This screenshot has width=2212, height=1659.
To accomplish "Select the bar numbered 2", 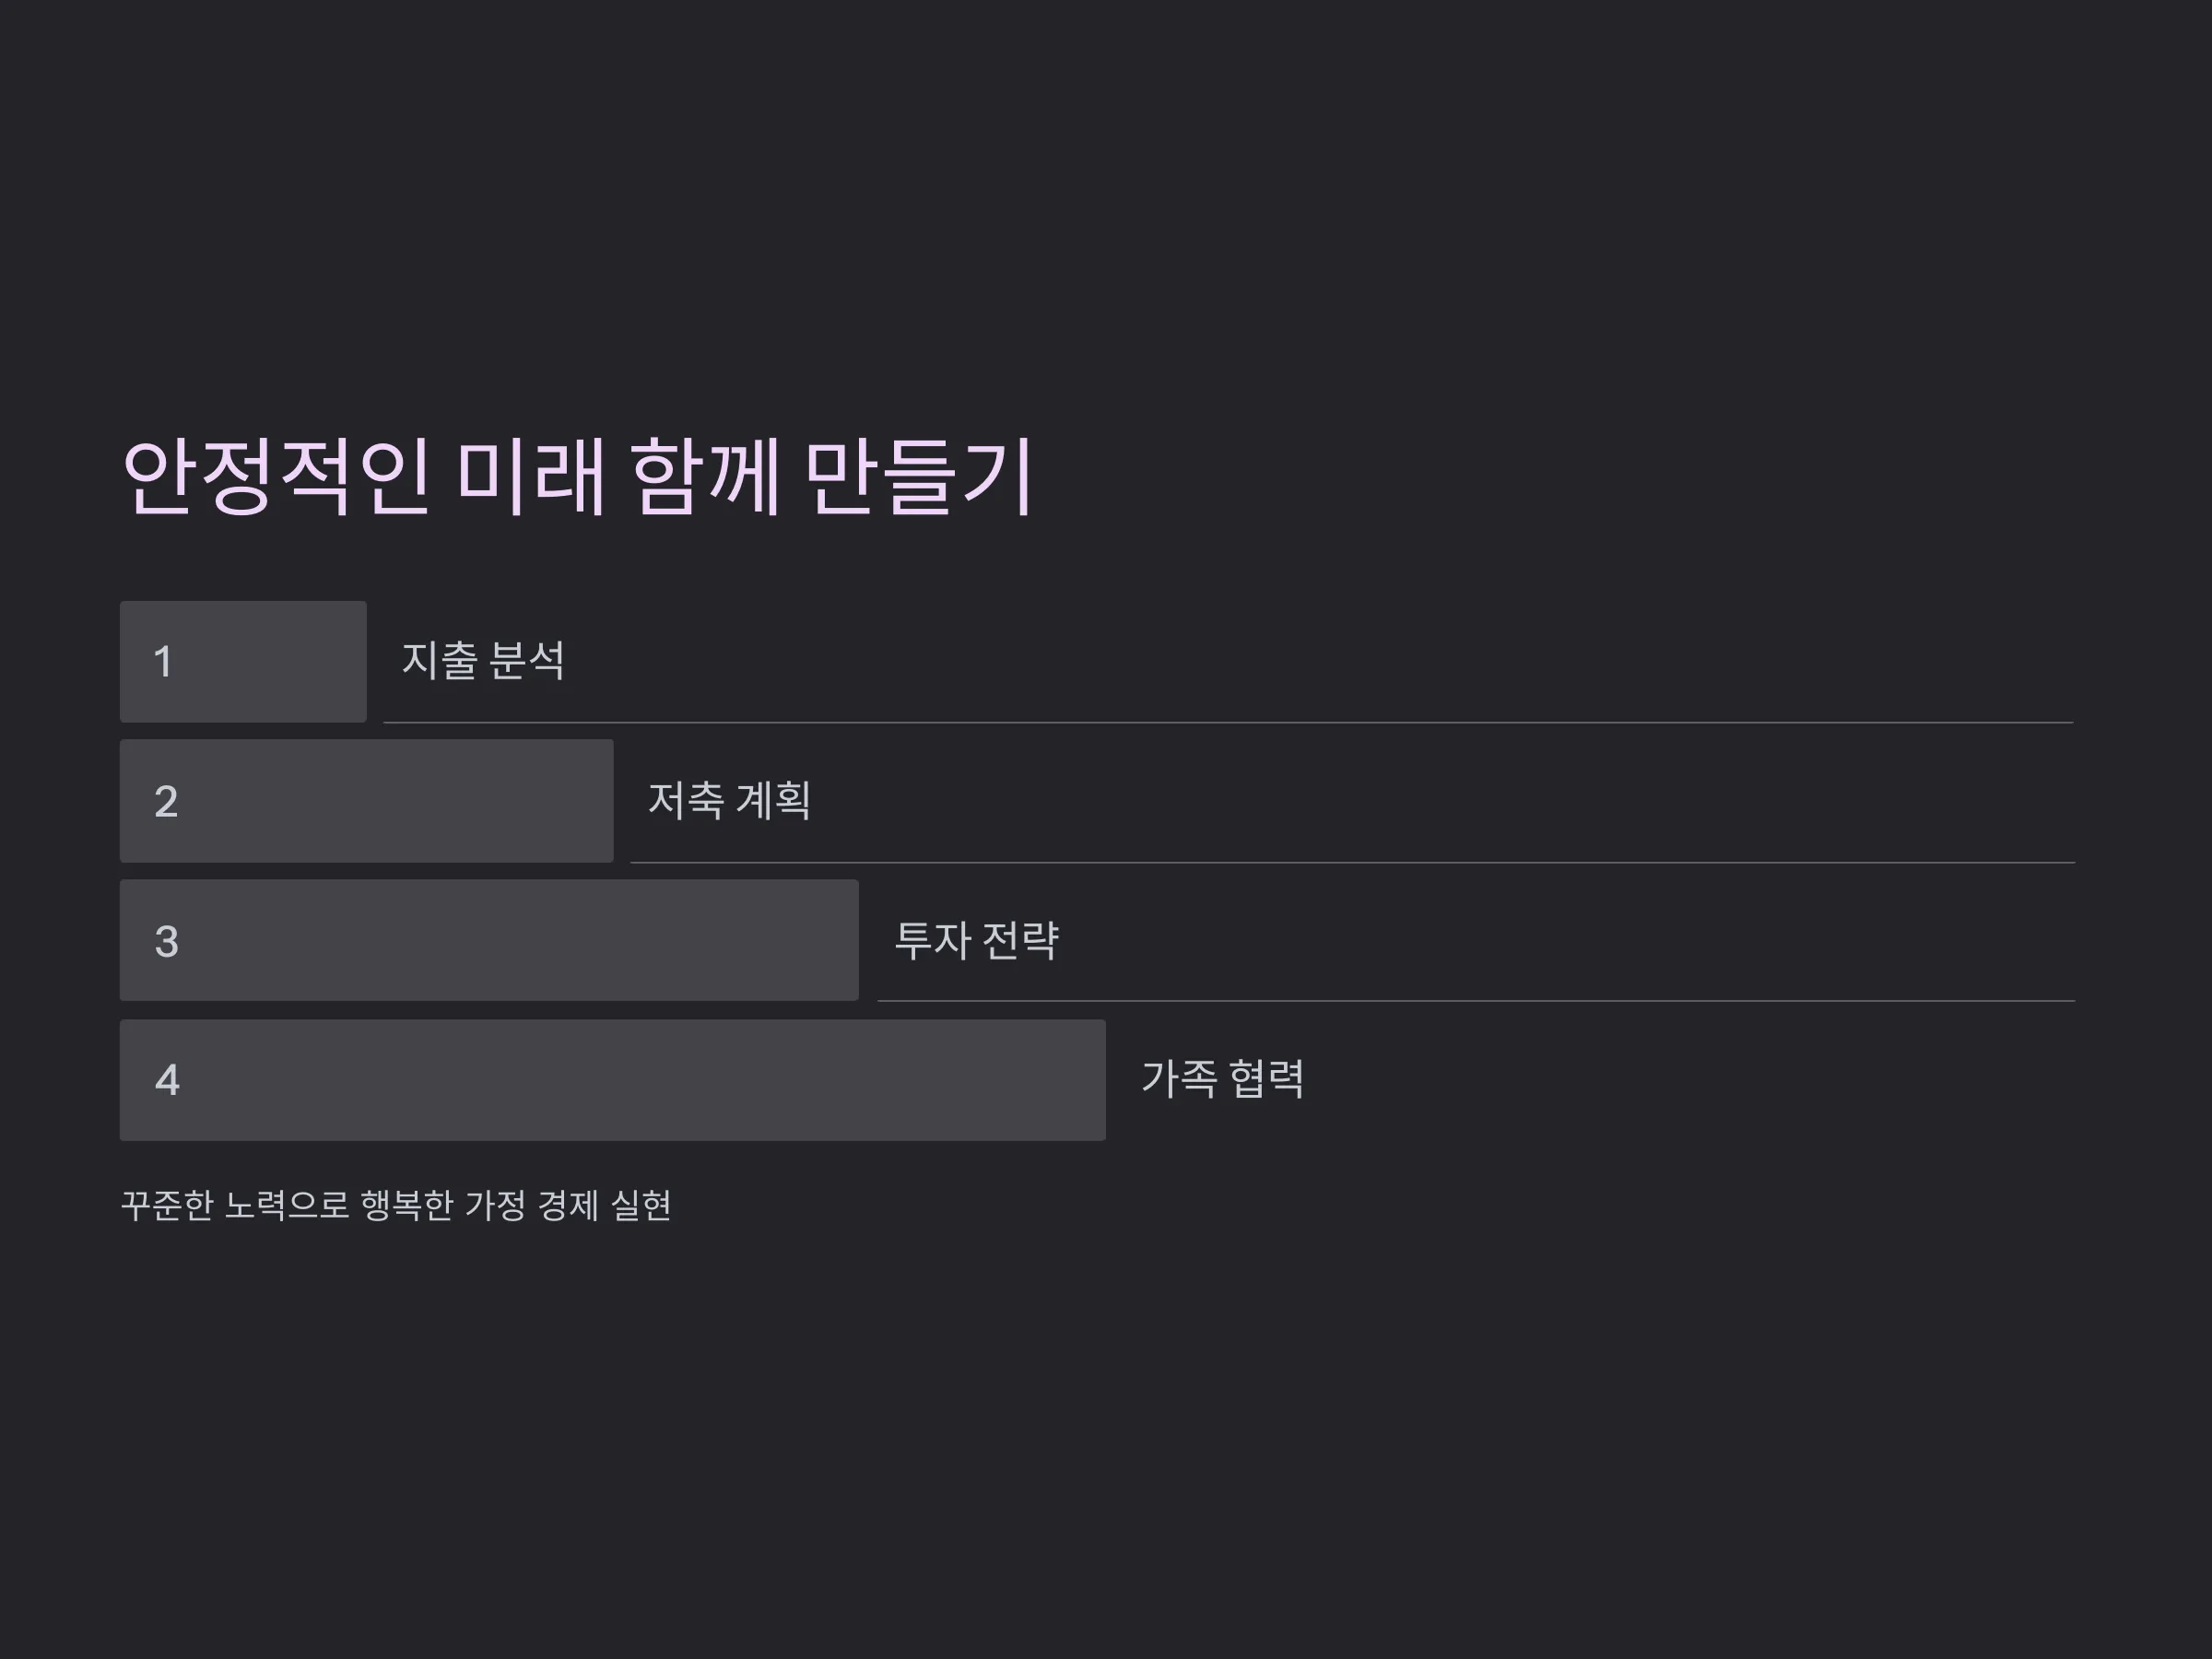I will point(367,801).
